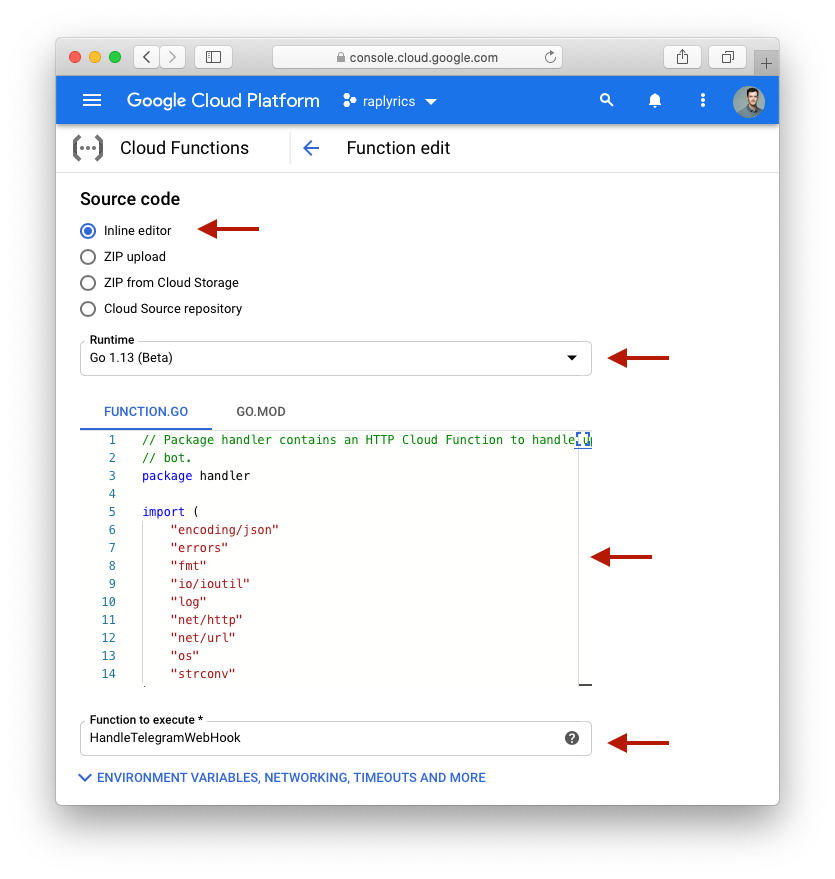Click the Safari forward button
835x879 pixels.
click(173, 57)
